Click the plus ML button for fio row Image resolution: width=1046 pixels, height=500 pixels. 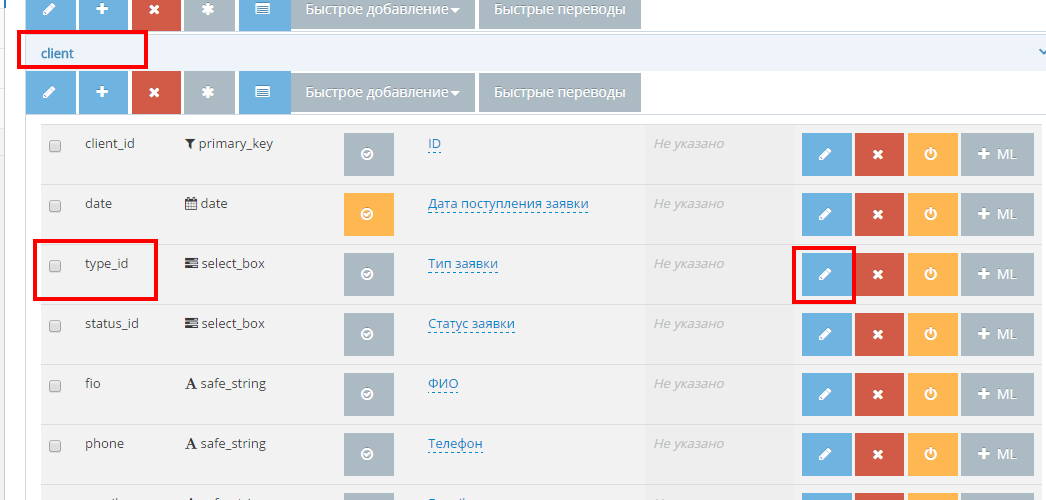pyautogui.click(x=997, y=394)
